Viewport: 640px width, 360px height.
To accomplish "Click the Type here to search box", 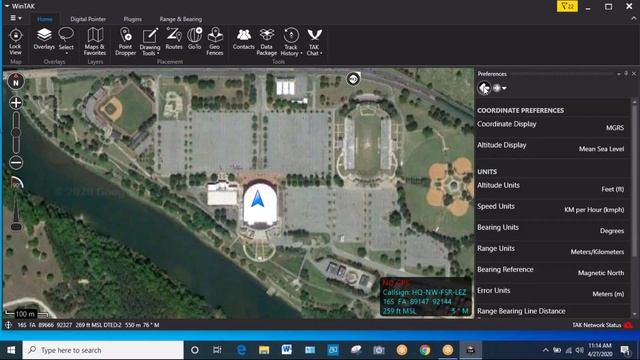I will click(103, 350).
